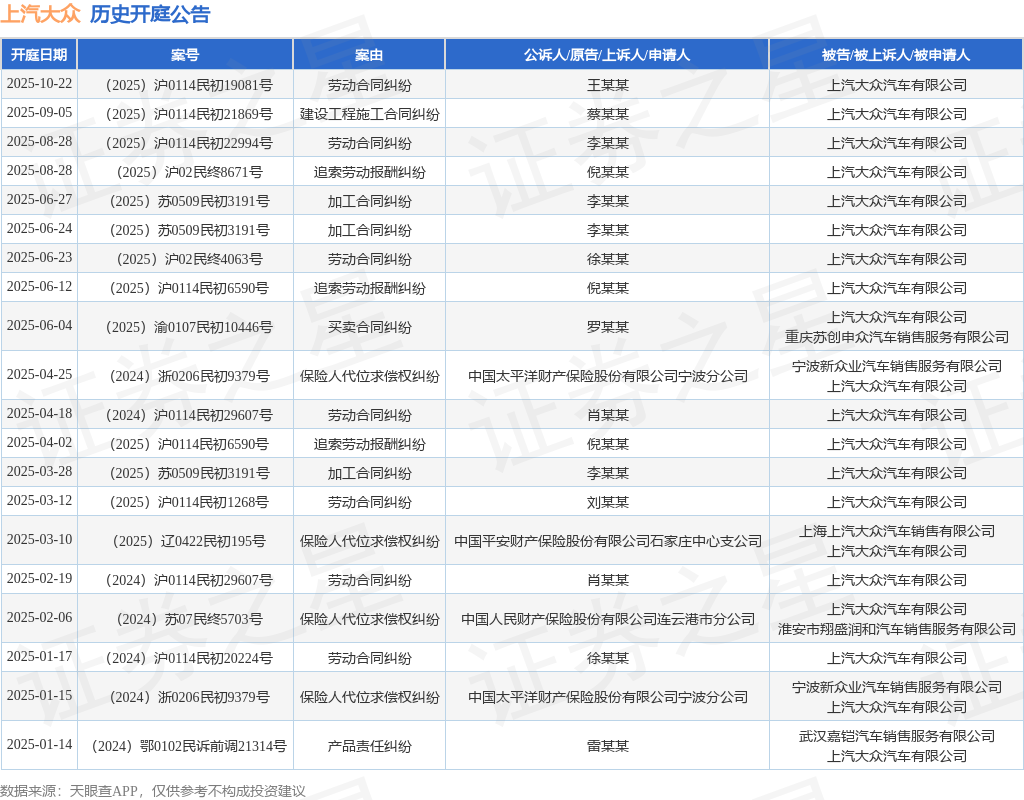Click the 开庭日期 column header
Image resolution: width=1024 pixels, height=800 pixels.
(x=39, y=55)
